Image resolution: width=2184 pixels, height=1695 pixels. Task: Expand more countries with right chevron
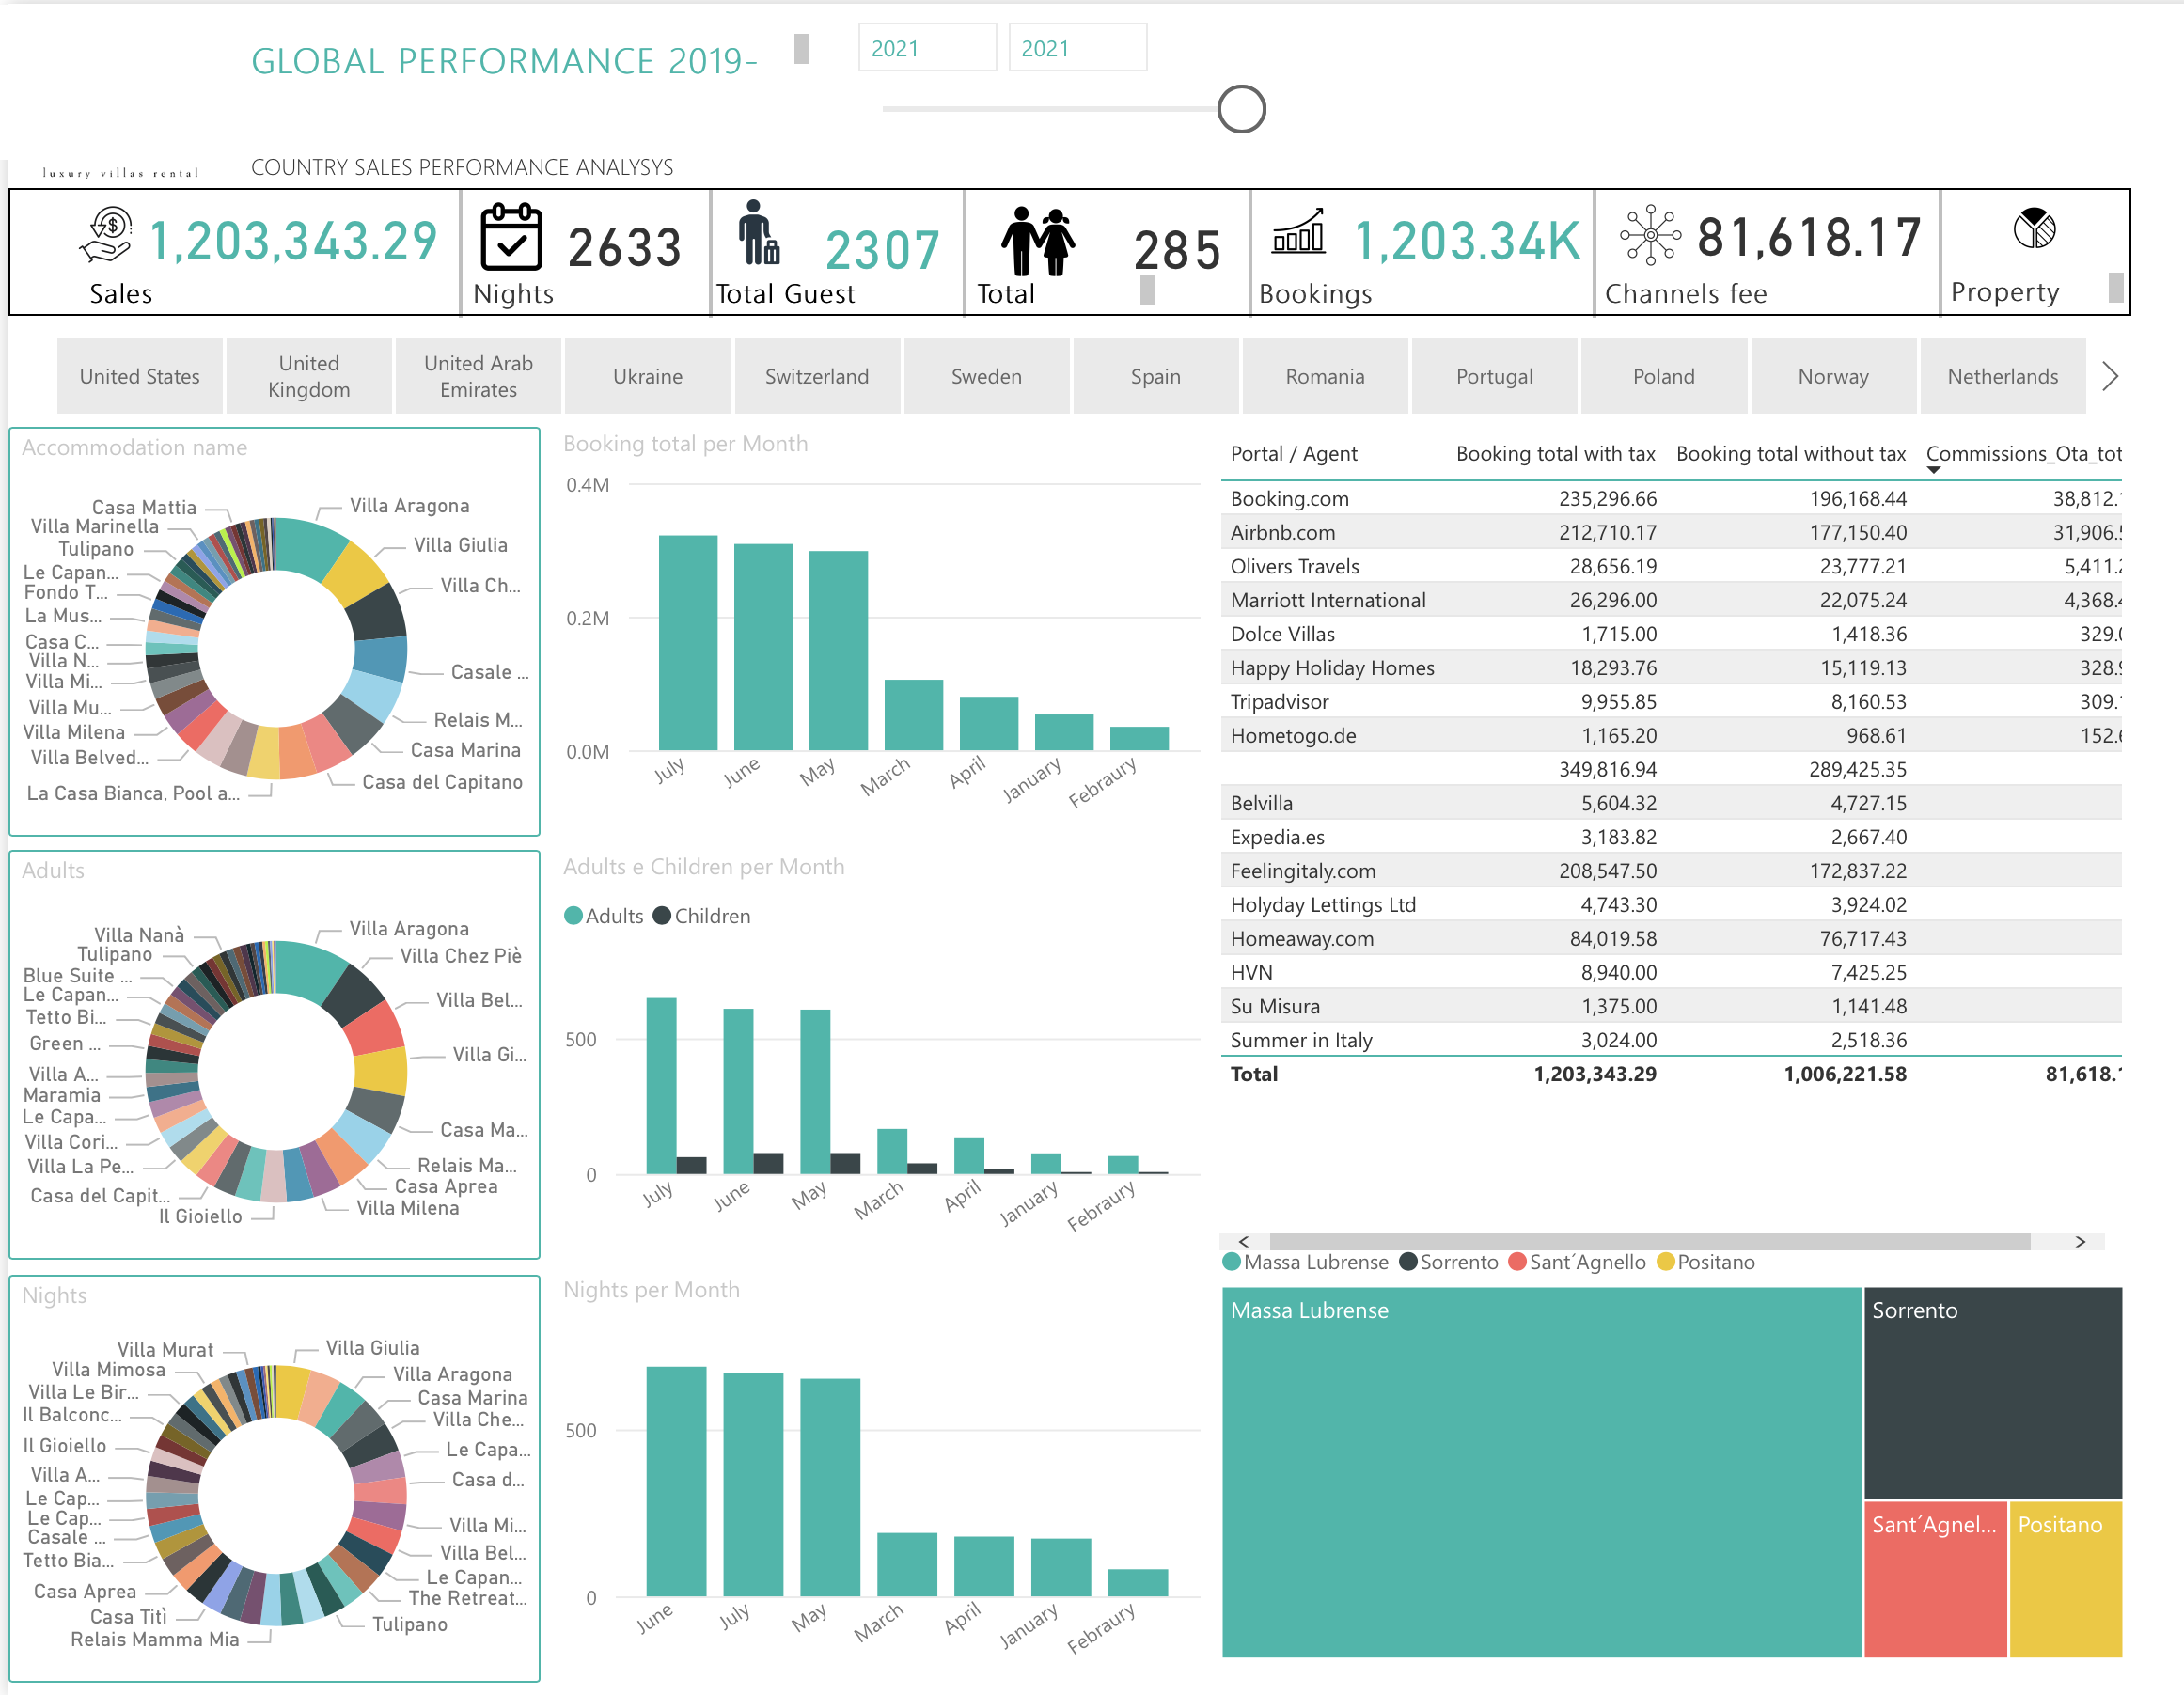click(2110, 376)
